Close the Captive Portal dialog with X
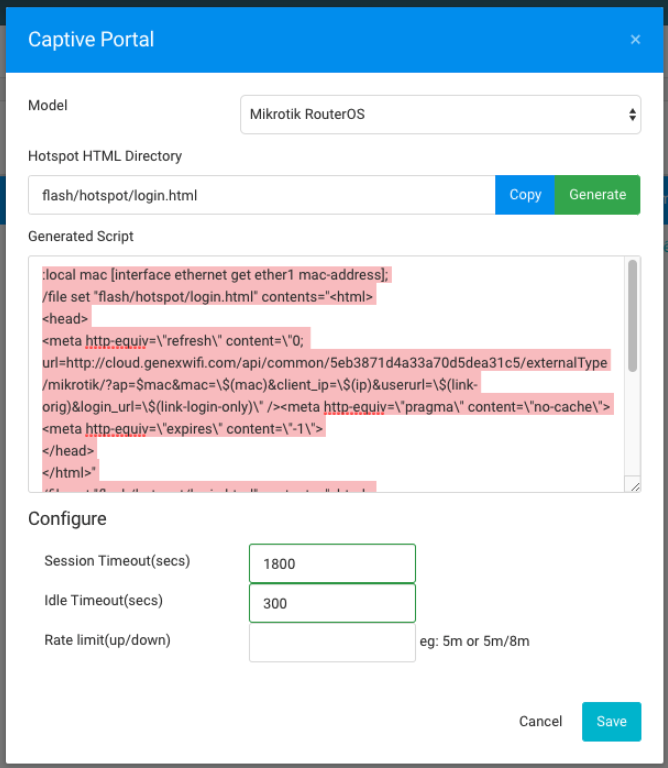The height and width of the screenshot is (768, 668). [635, 40]
